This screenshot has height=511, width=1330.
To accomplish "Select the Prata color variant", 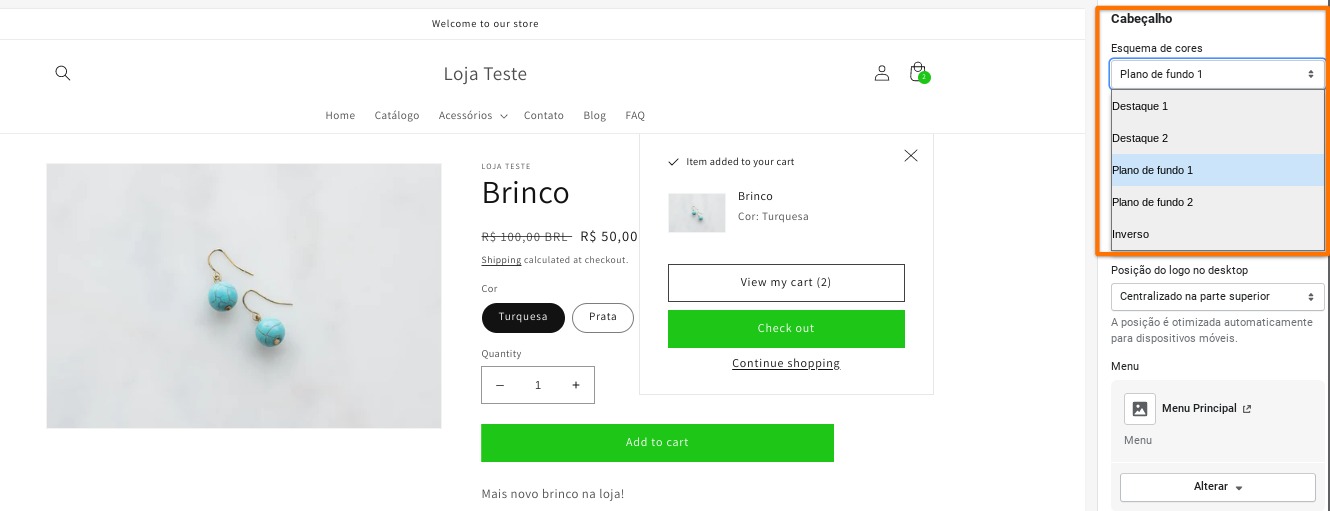I will 603,317.
